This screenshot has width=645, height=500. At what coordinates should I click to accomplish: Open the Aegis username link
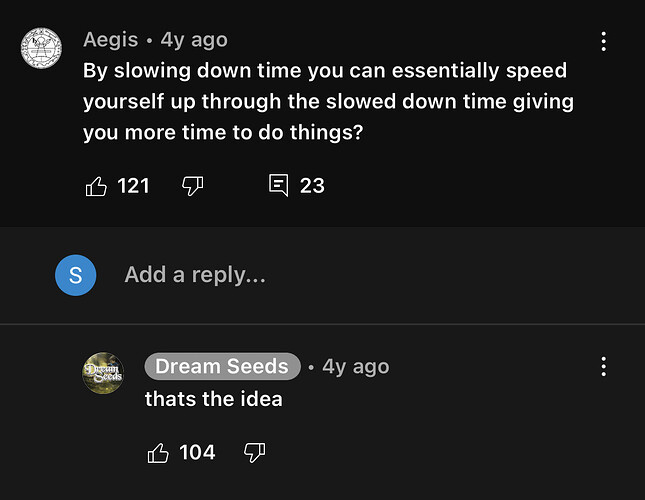[x=110, y=40]
